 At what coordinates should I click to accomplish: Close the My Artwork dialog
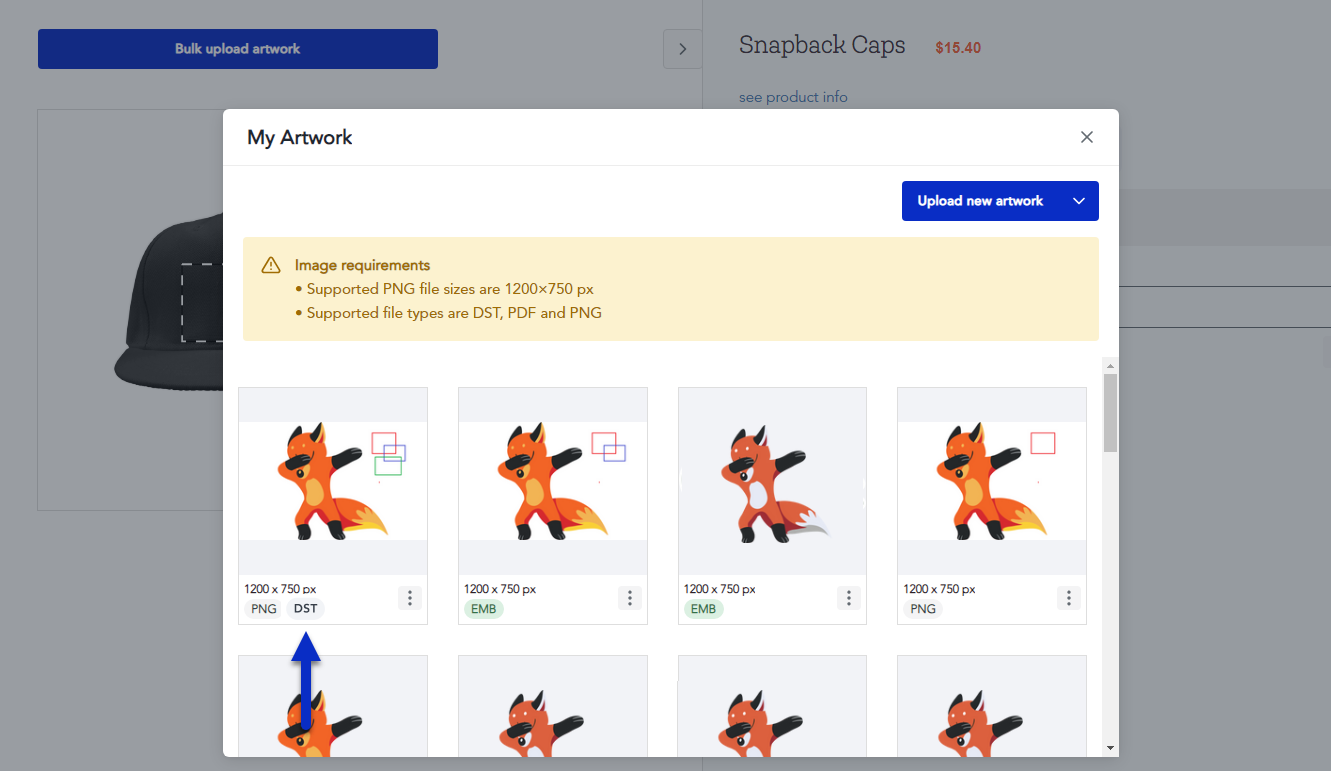pyautogui.click(x=1087, y=137)
